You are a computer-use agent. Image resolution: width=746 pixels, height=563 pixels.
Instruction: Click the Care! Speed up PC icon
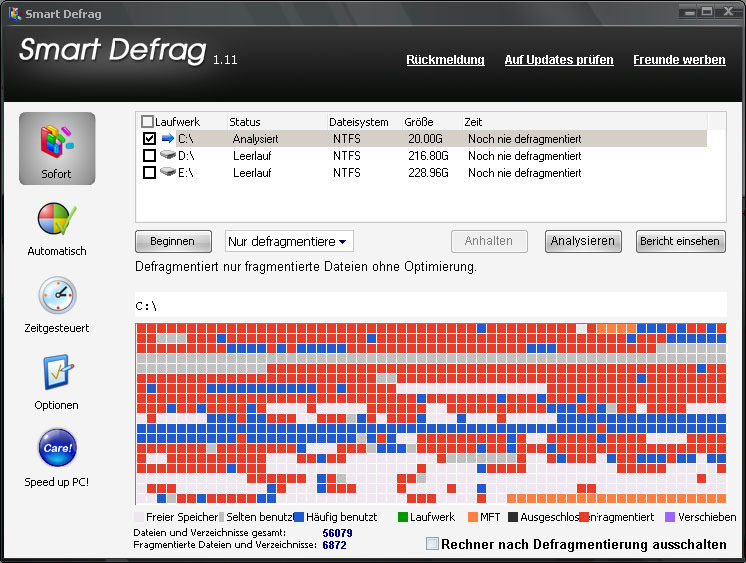coord(57,447)
